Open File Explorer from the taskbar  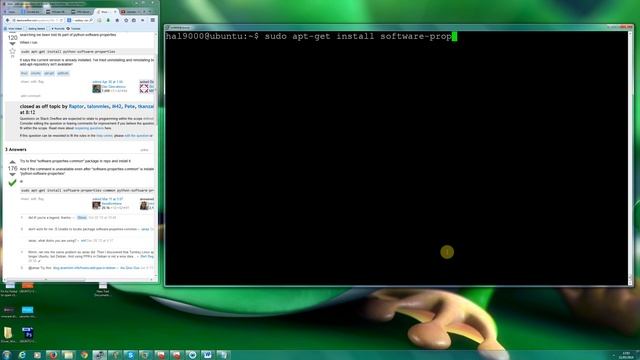click(68, 355)
